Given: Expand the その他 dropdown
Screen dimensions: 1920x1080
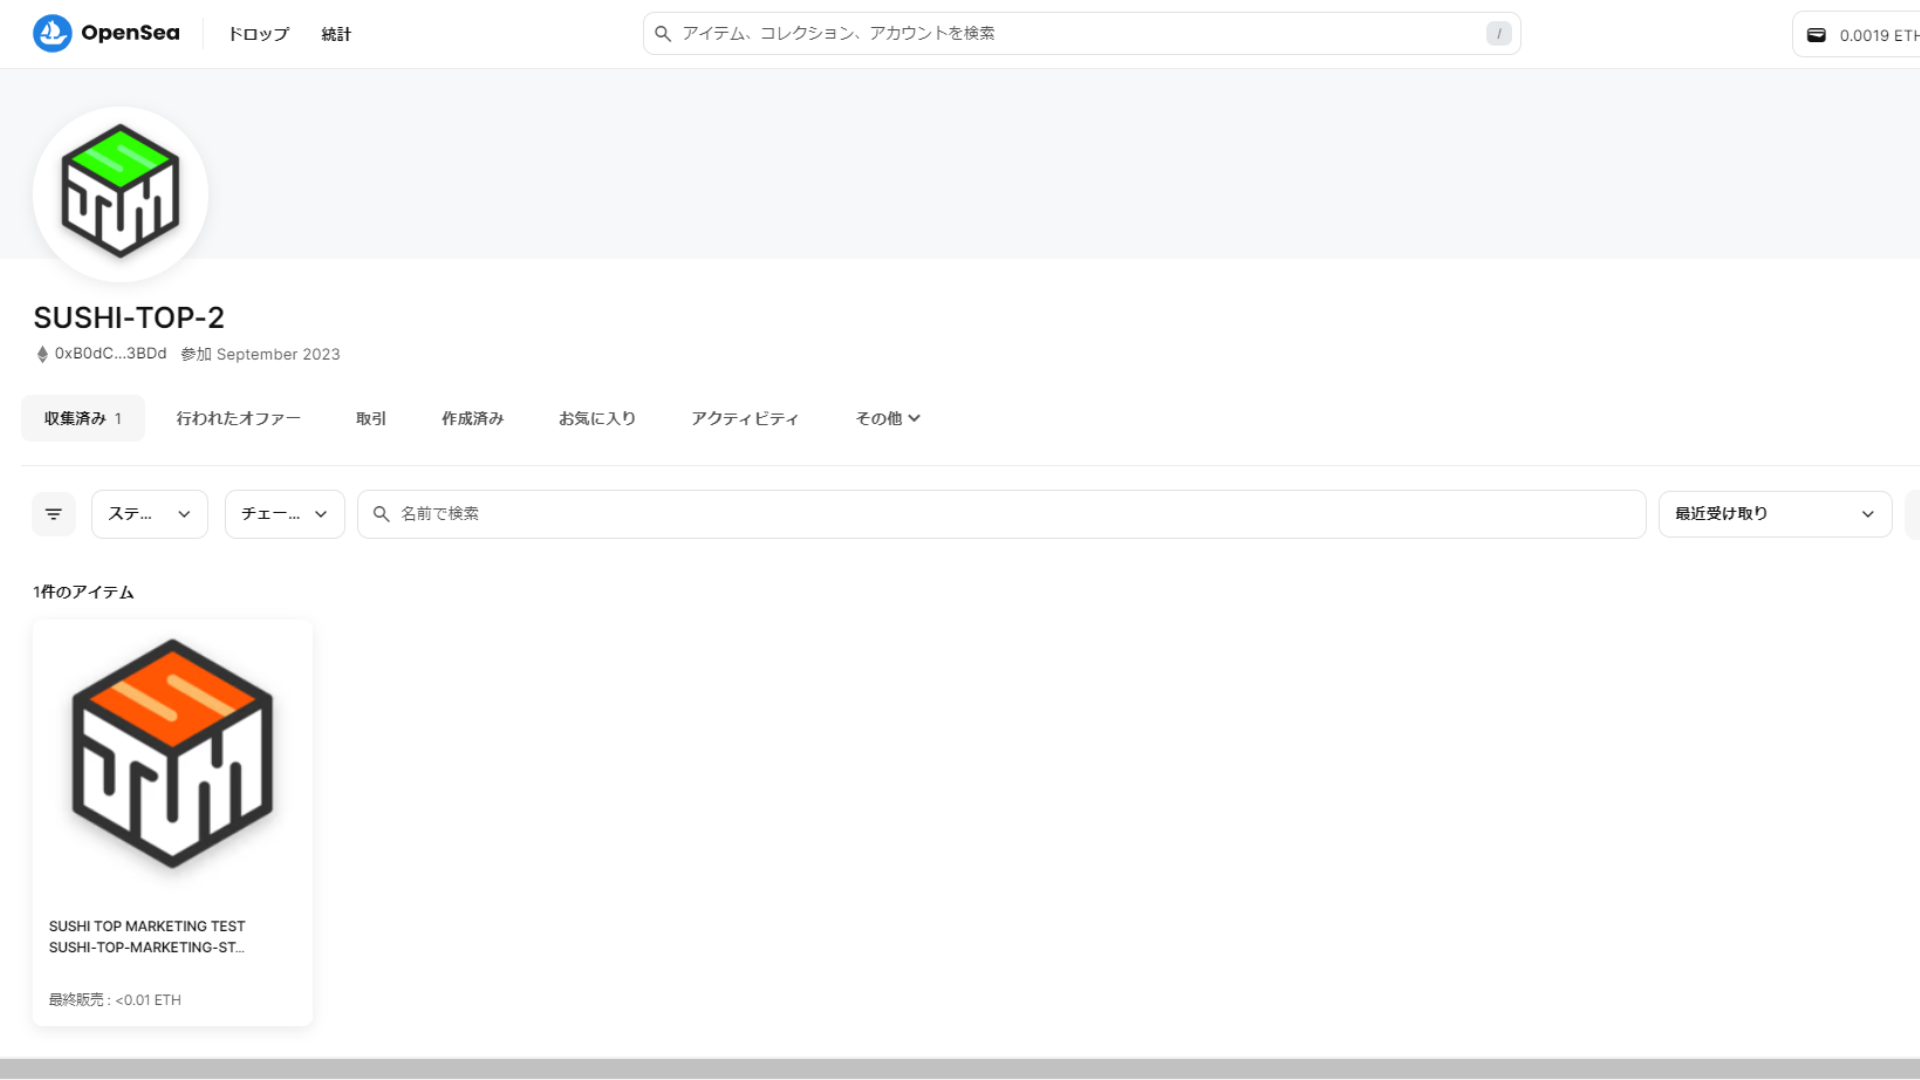Looking at the screenshot, I should pyautogui.click(x=888, y=418).
